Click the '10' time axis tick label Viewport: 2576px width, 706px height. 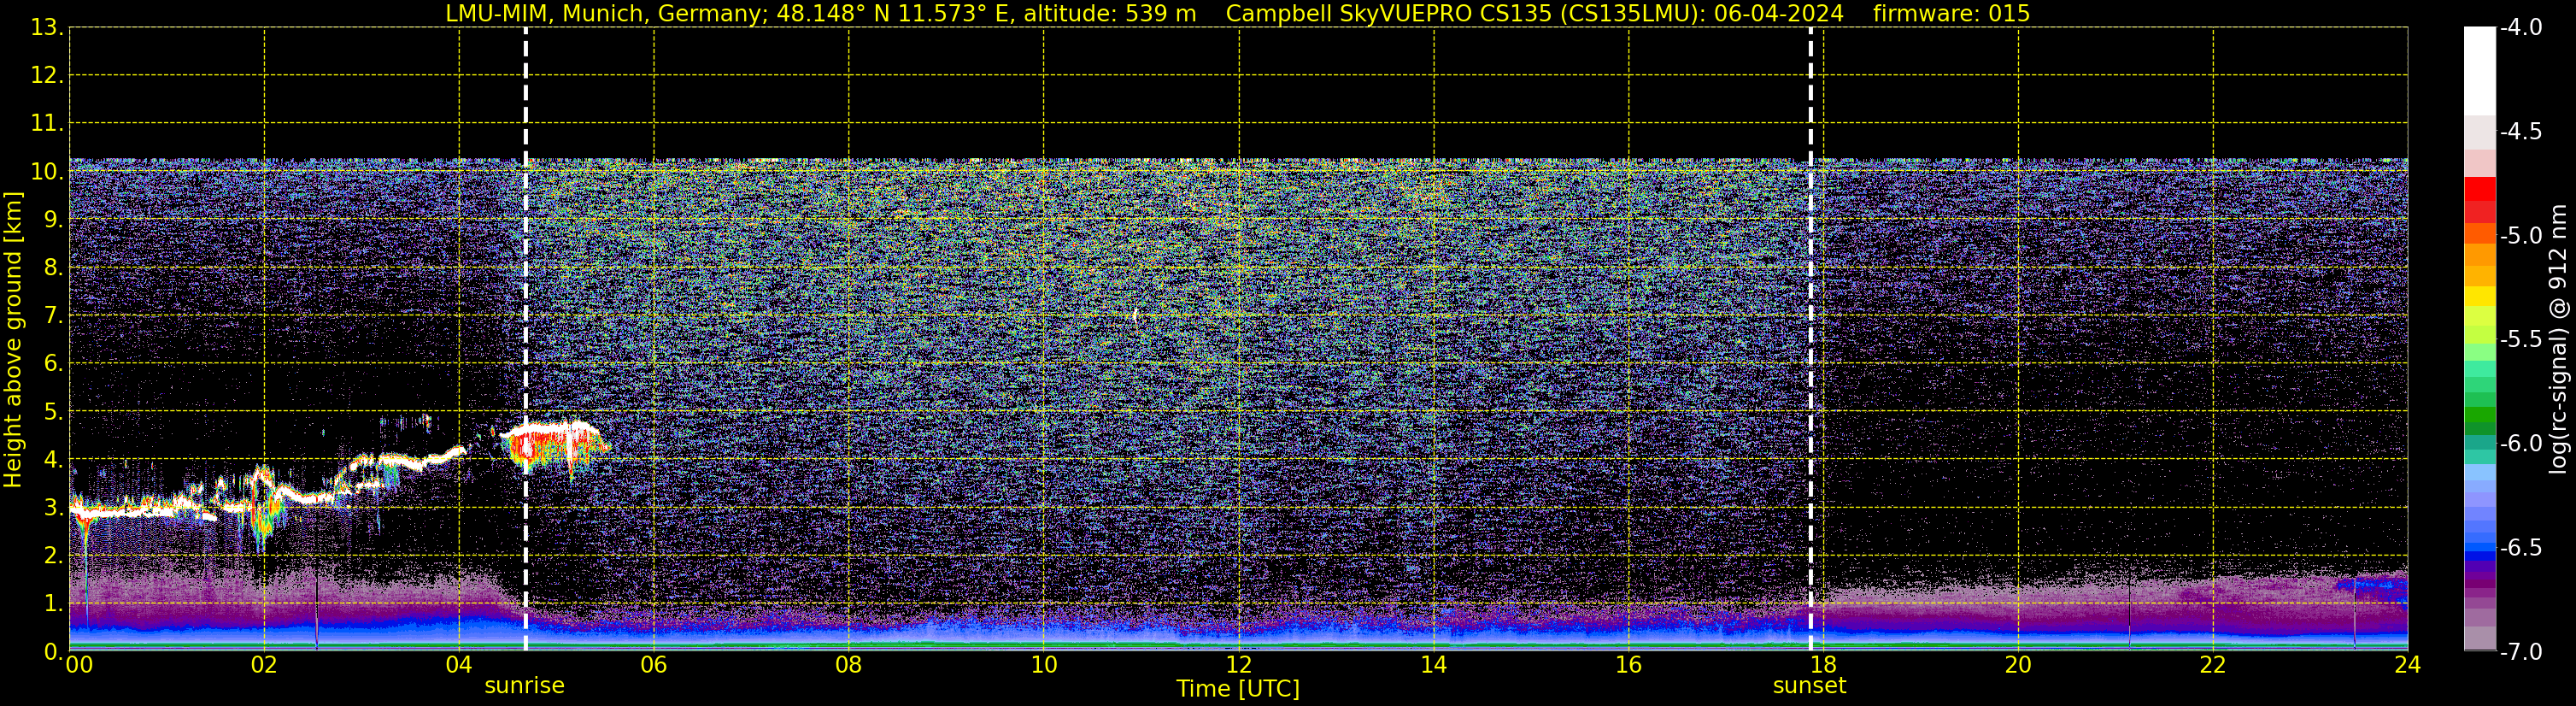click(1044, 665)
